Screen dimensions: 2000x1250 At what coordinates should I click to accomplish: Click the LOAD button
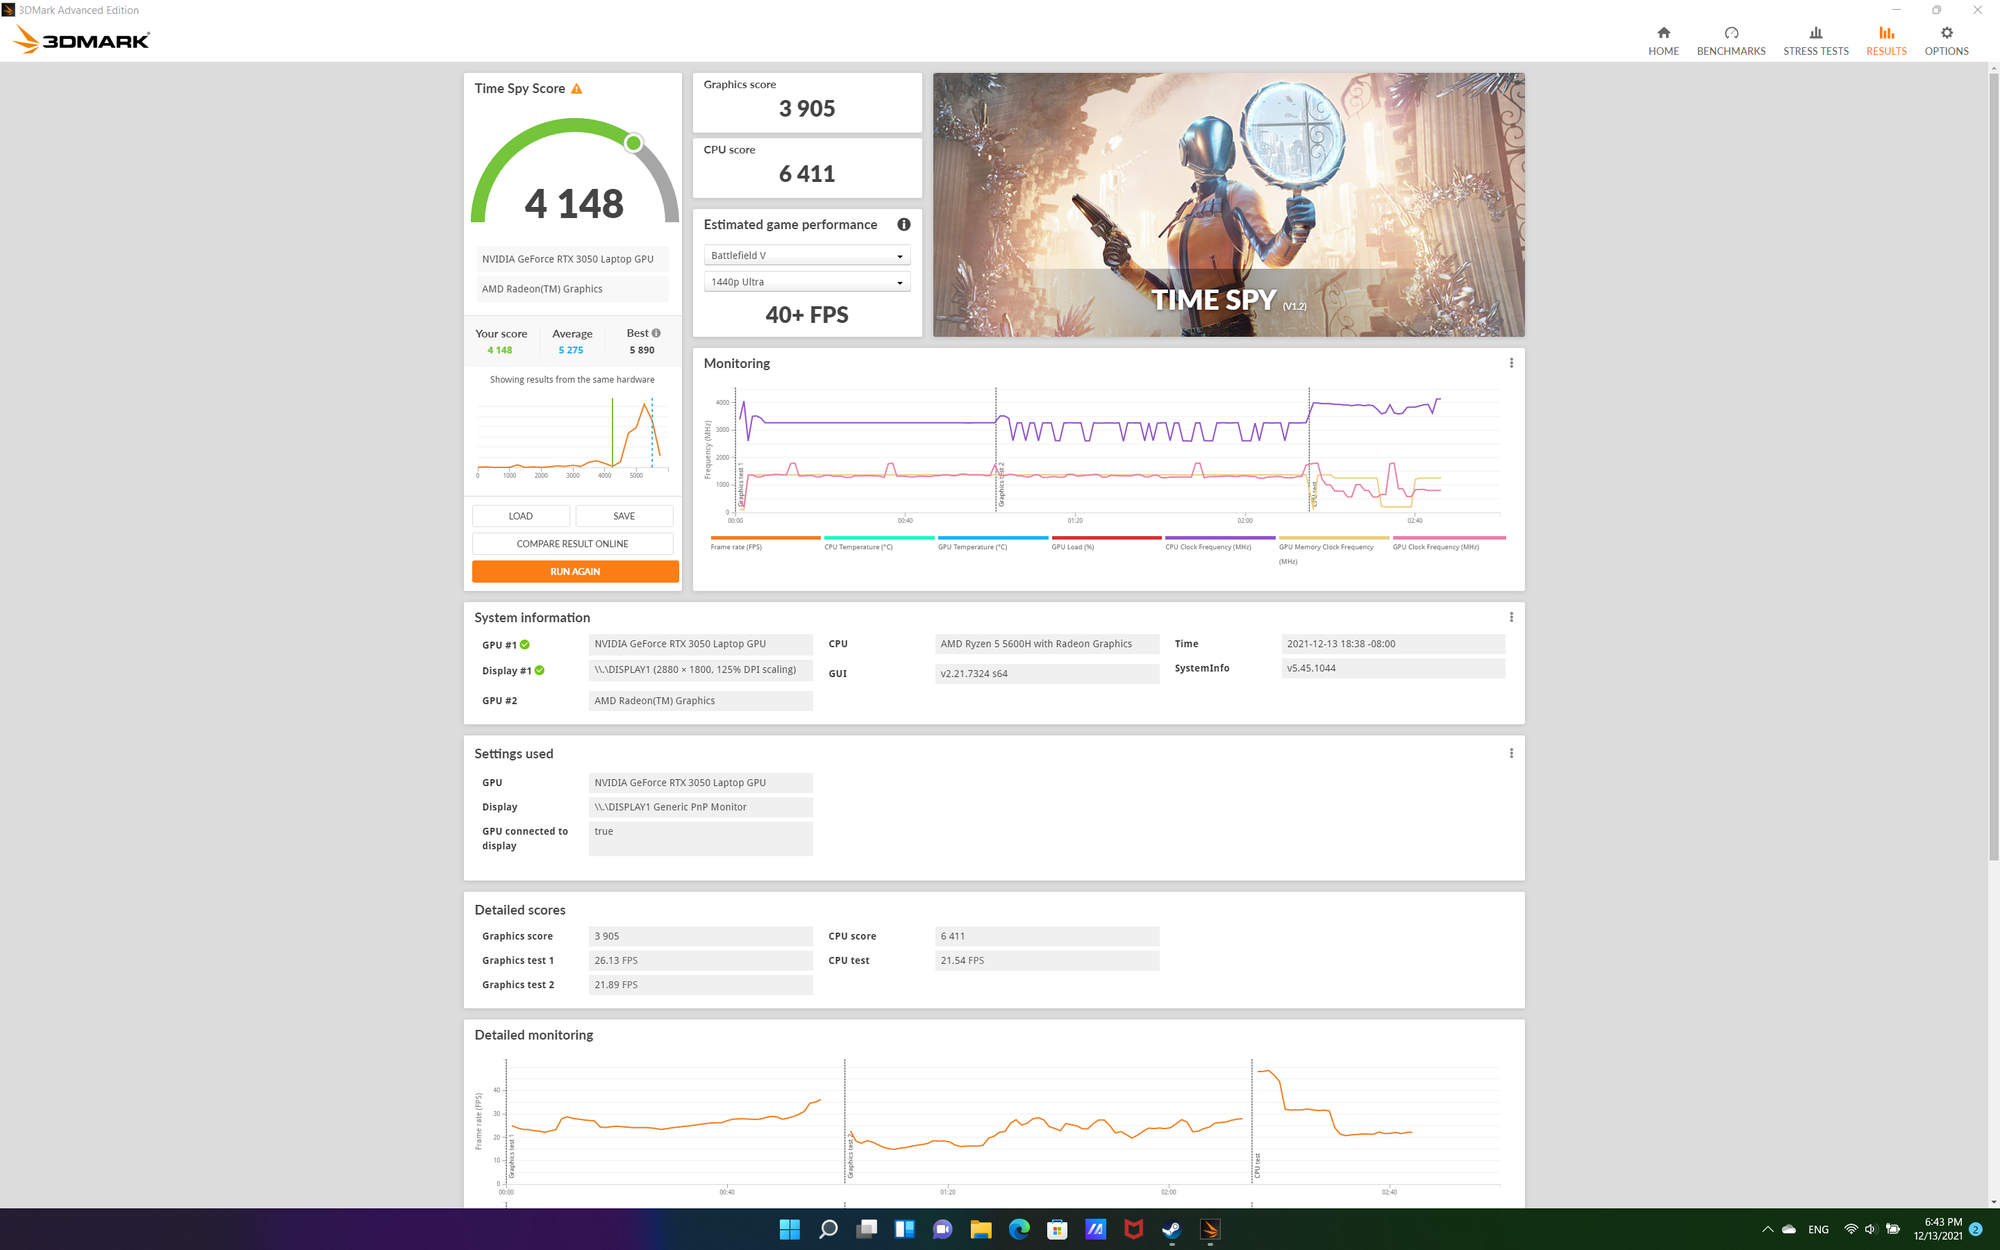521,516
